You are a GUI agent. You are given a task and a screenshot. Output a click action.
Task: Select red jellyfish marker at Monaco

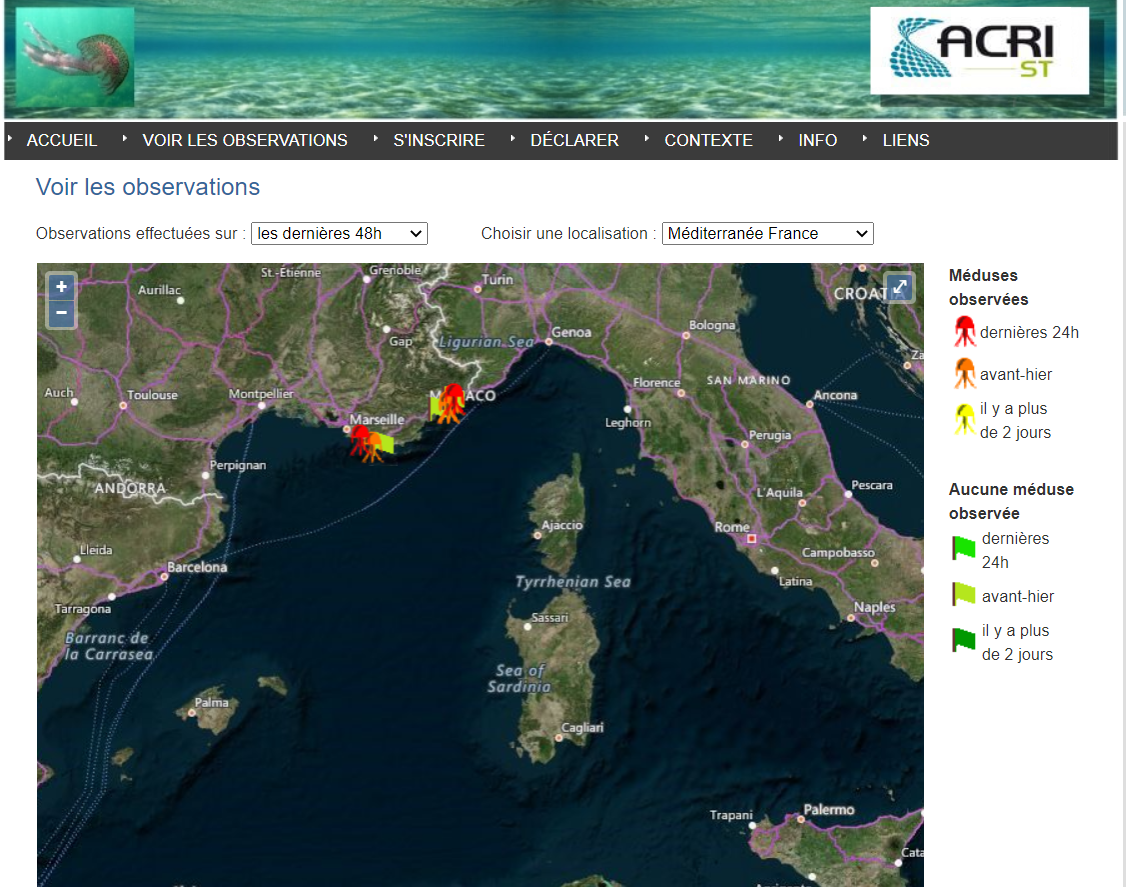453,393
